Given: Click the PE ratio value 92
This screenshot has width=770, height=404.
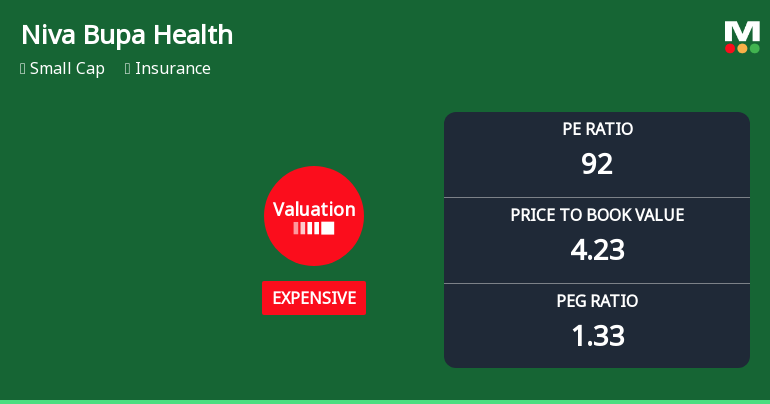Looking at the screenshot, I should point(597,163).
